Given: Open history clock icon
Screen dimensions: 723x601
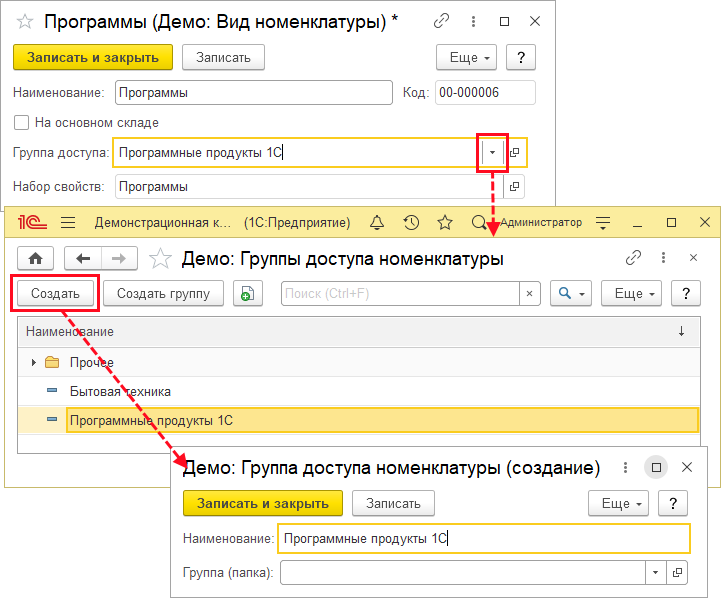Looking at the screenshot, I should pos(411,223).
